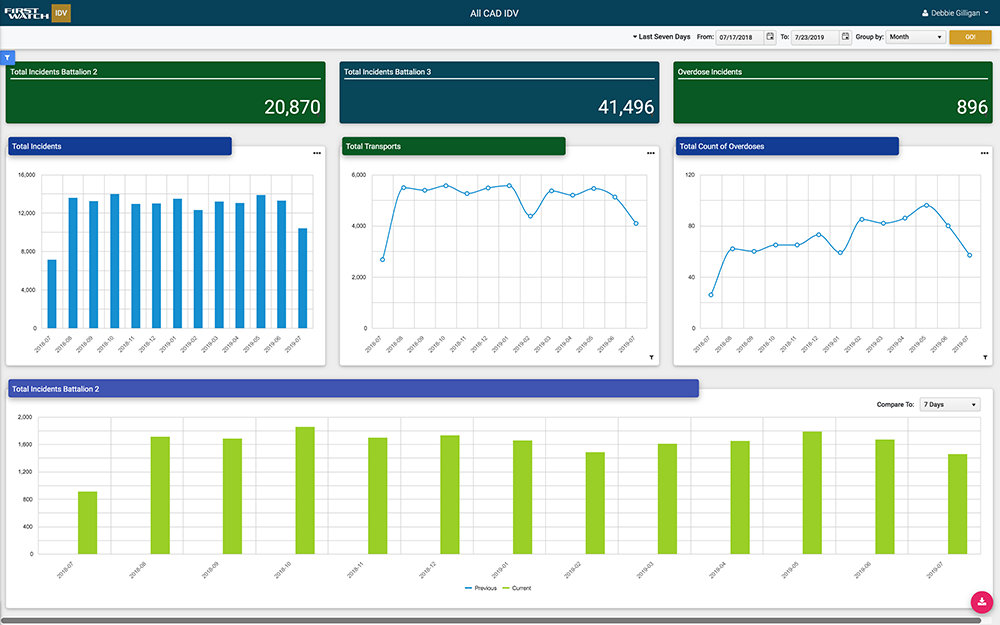This screenshot has width=1000, height=625.
Task: Click green 2019-02 bar in Battalion 2 chart
Action: point(595,503)
